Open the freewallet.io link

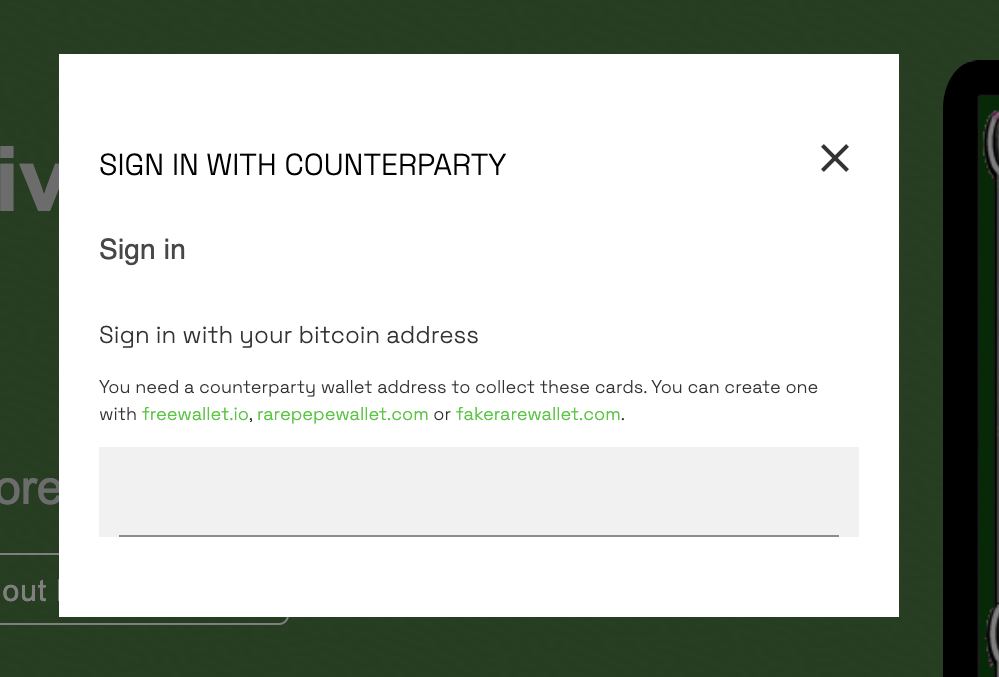[x=195, y=414]
